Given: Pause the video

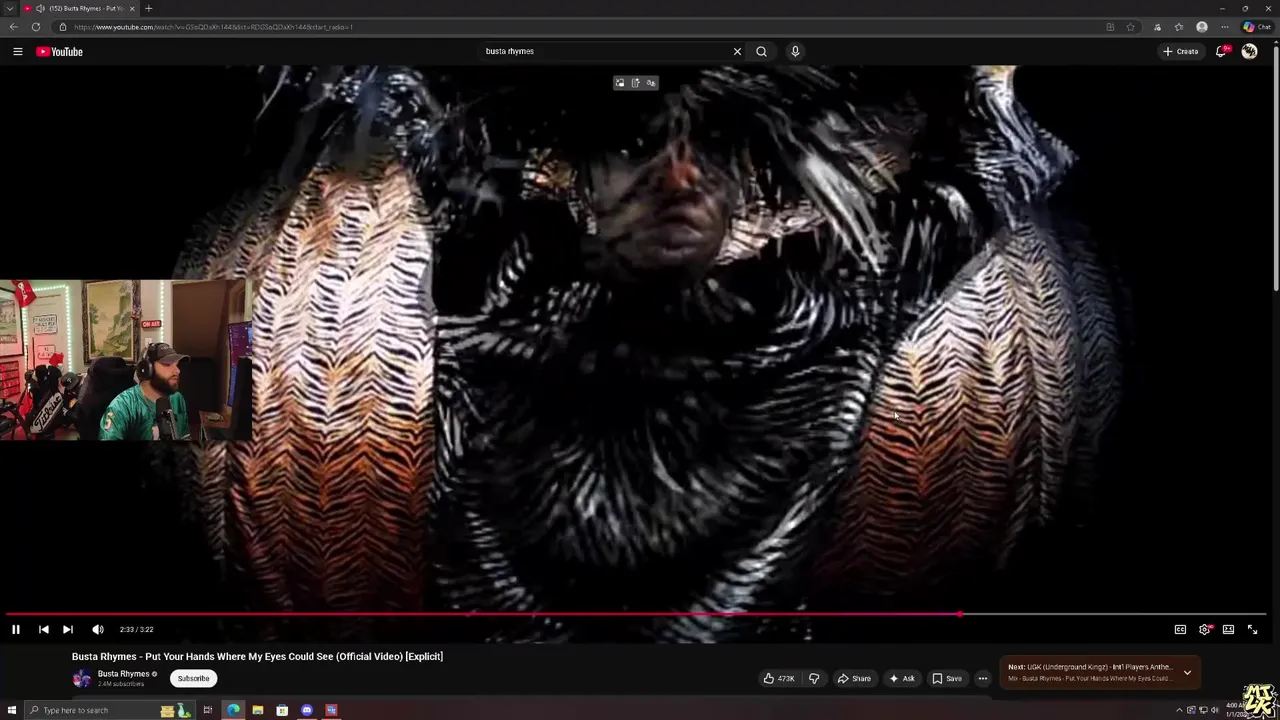Looking at the screenshot, I should click(x=16, y=629).
